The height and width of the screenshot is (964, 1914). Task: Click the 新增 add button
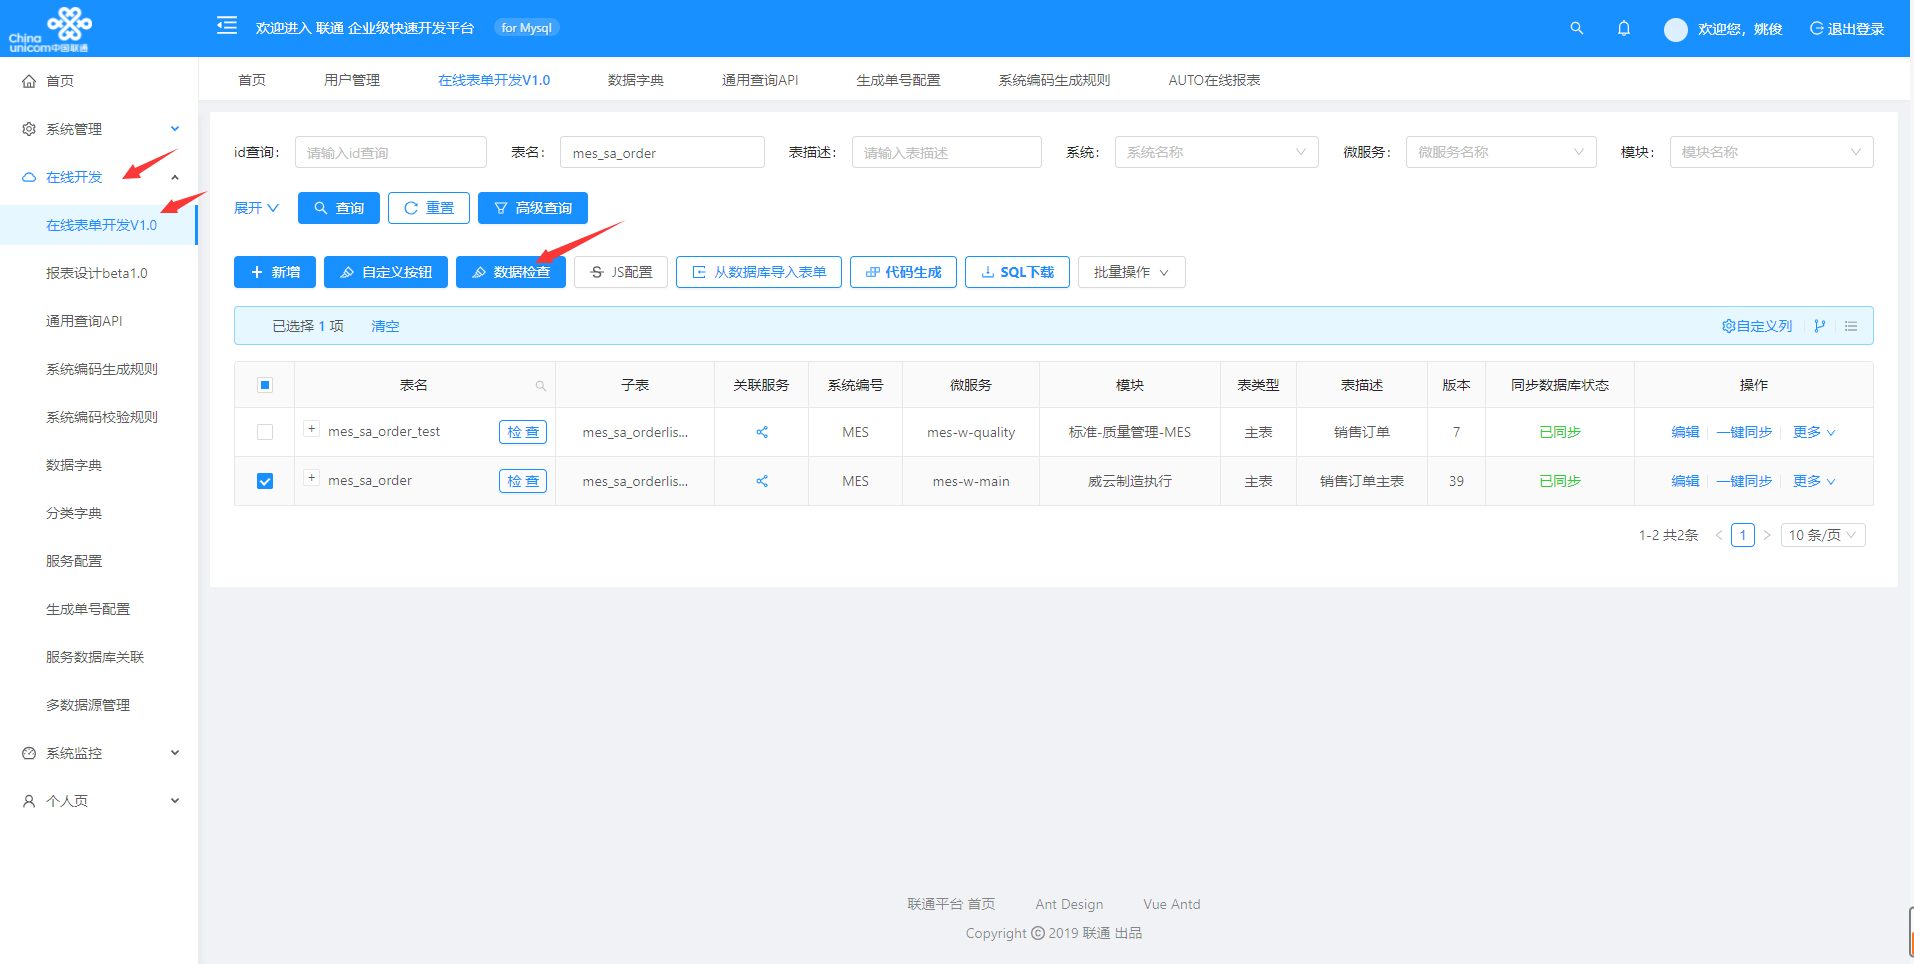click(275, 272)
